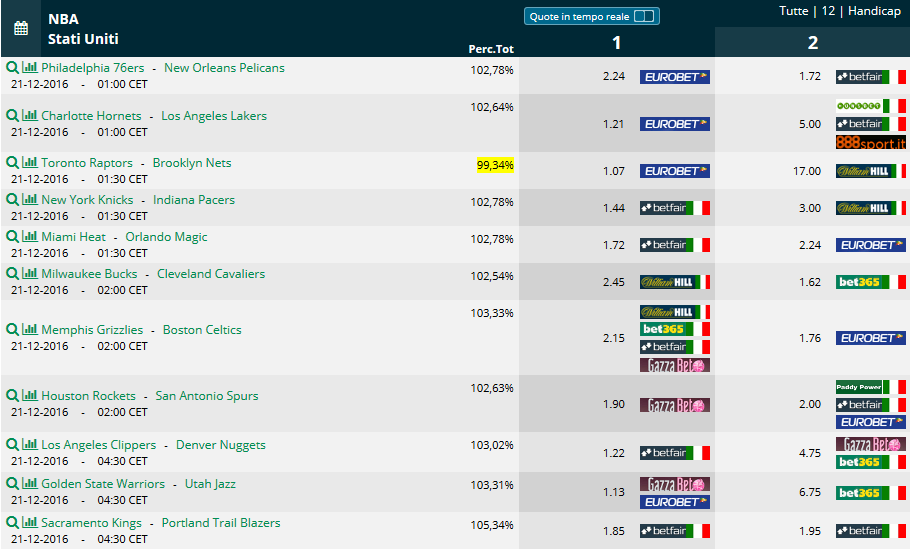The height and width of the screenshot is (549, 910).
Task: Open stats chart for Houston Rockets match
Action: pyautogui.click(x=30, y=396)
